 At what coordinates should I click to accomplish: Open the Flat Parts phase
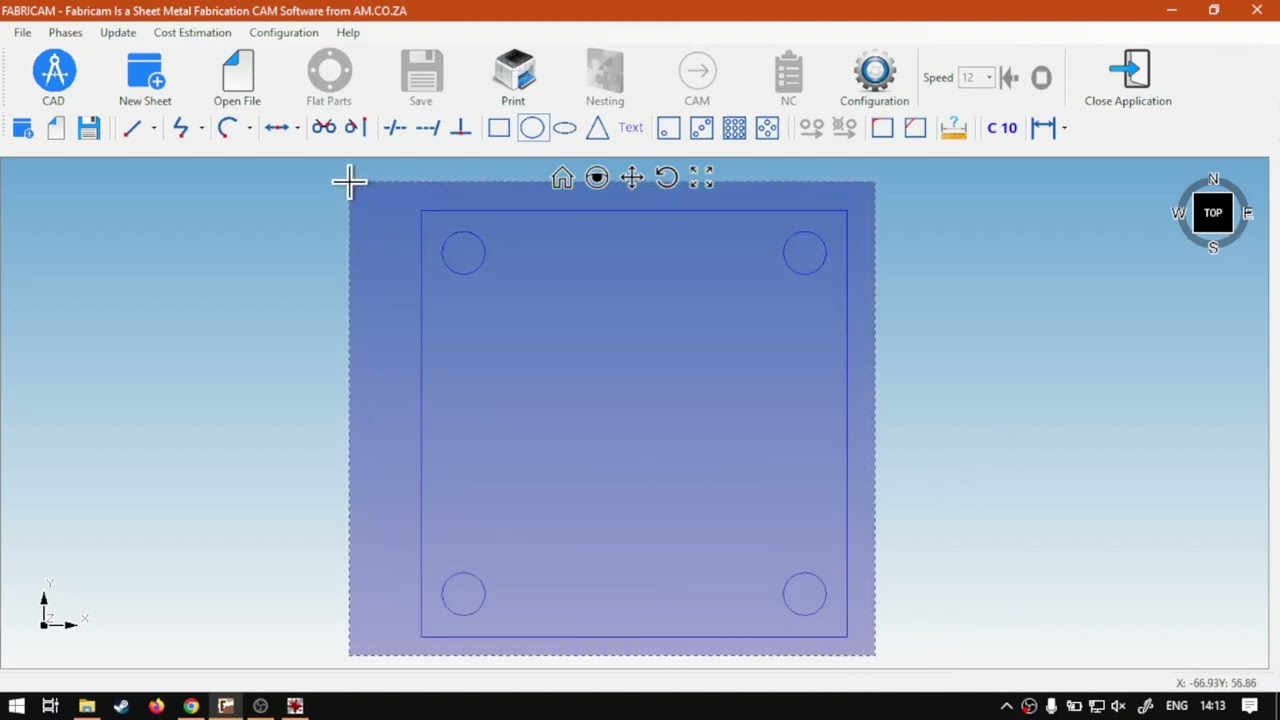329,78
